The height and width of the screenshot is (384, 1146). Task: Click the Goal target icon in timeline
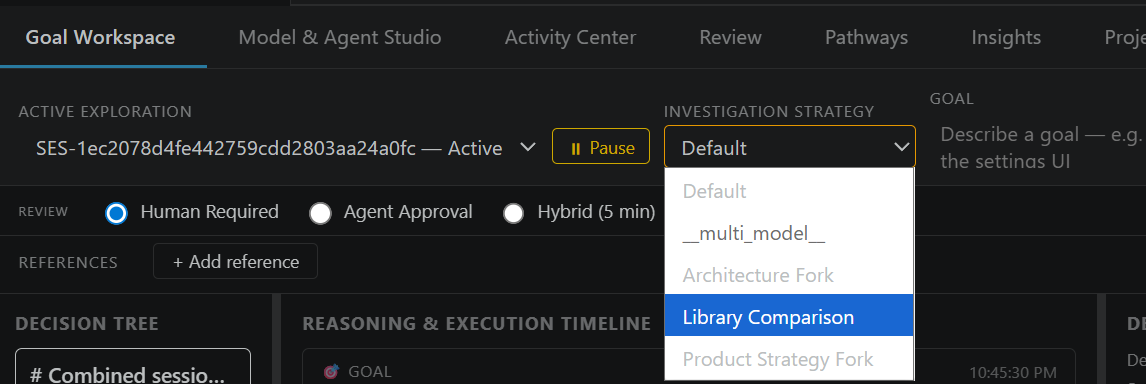tap(331, 372)
